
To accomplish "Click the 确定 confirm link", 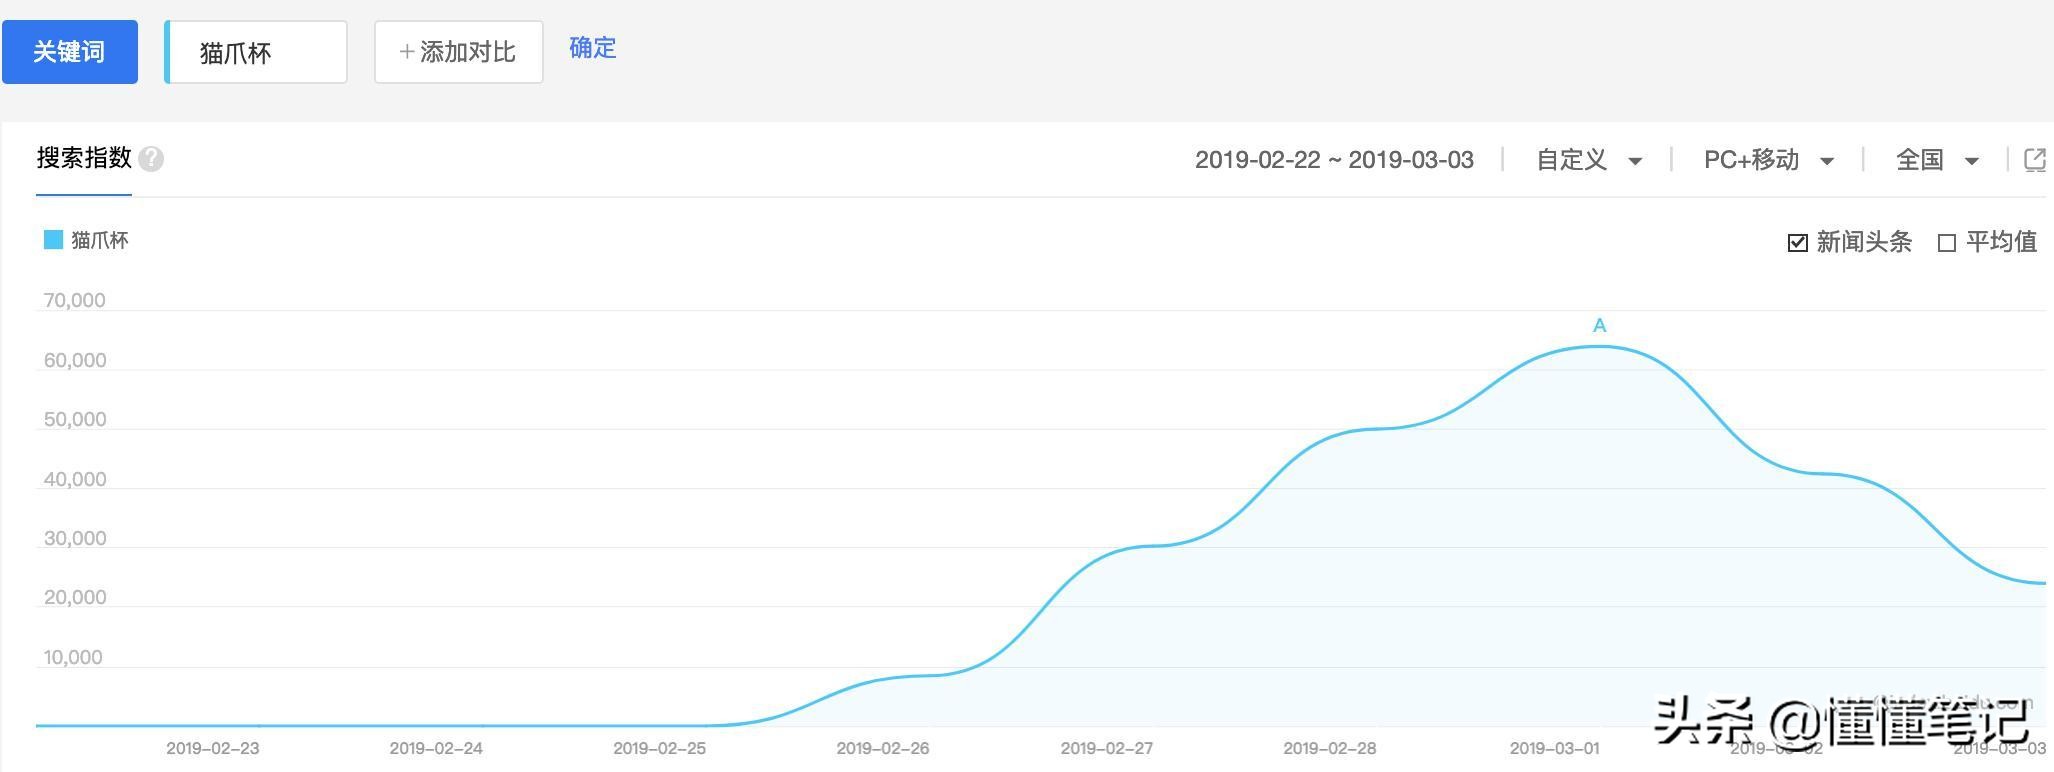I will [592, 48].
